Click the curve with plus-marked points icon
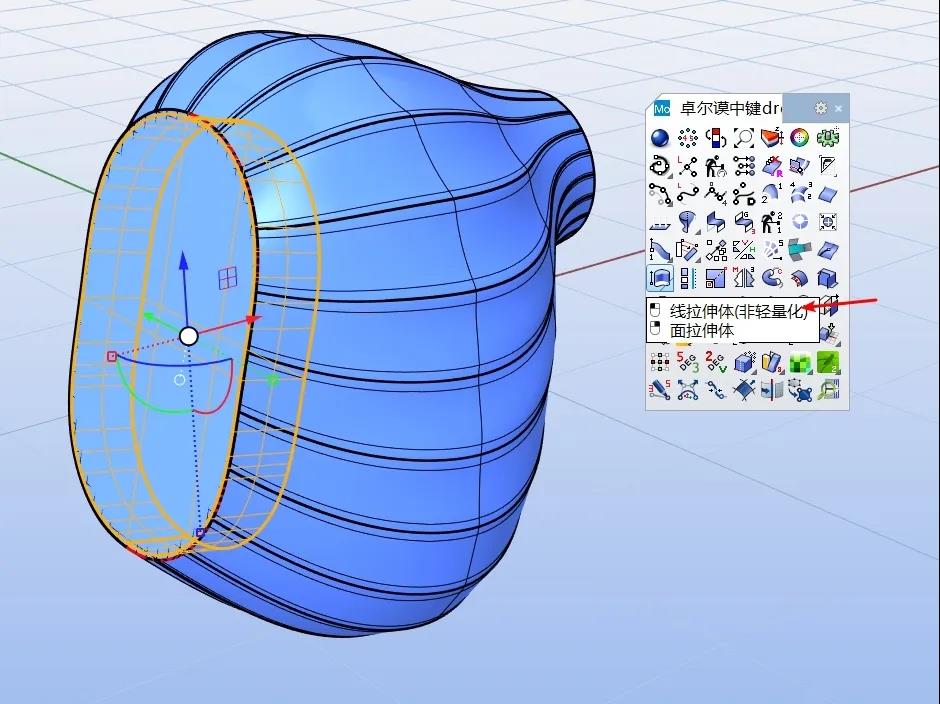The width and height of the screenshot is (940, 704). [716, 390]
